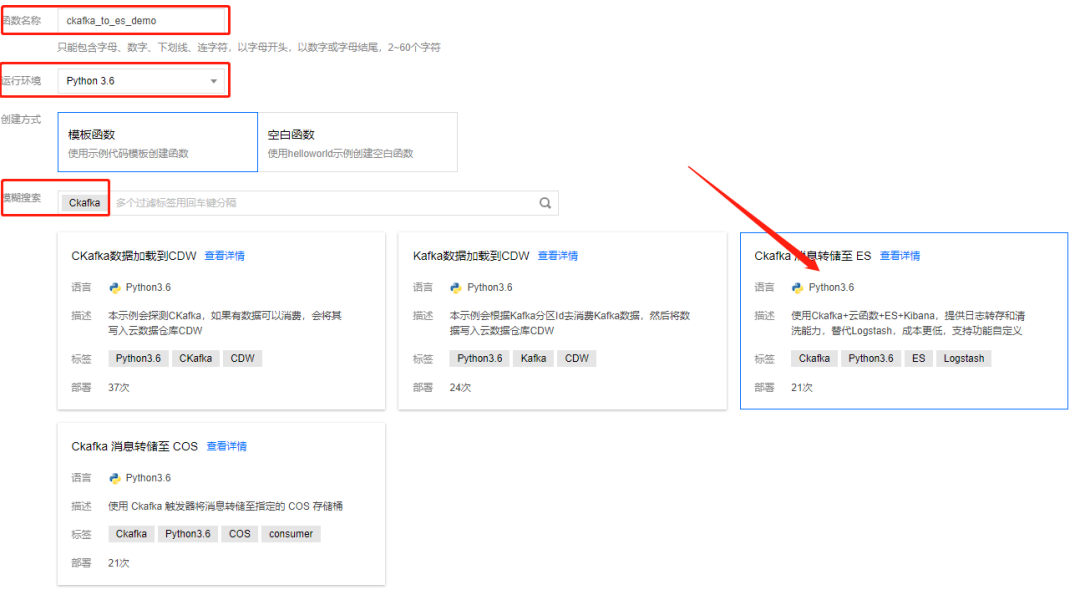Viewport: 1080px width, 590px height.
Task: Select the Ckafka 消息转储至 COS template title
Action: tap(134, 446)
